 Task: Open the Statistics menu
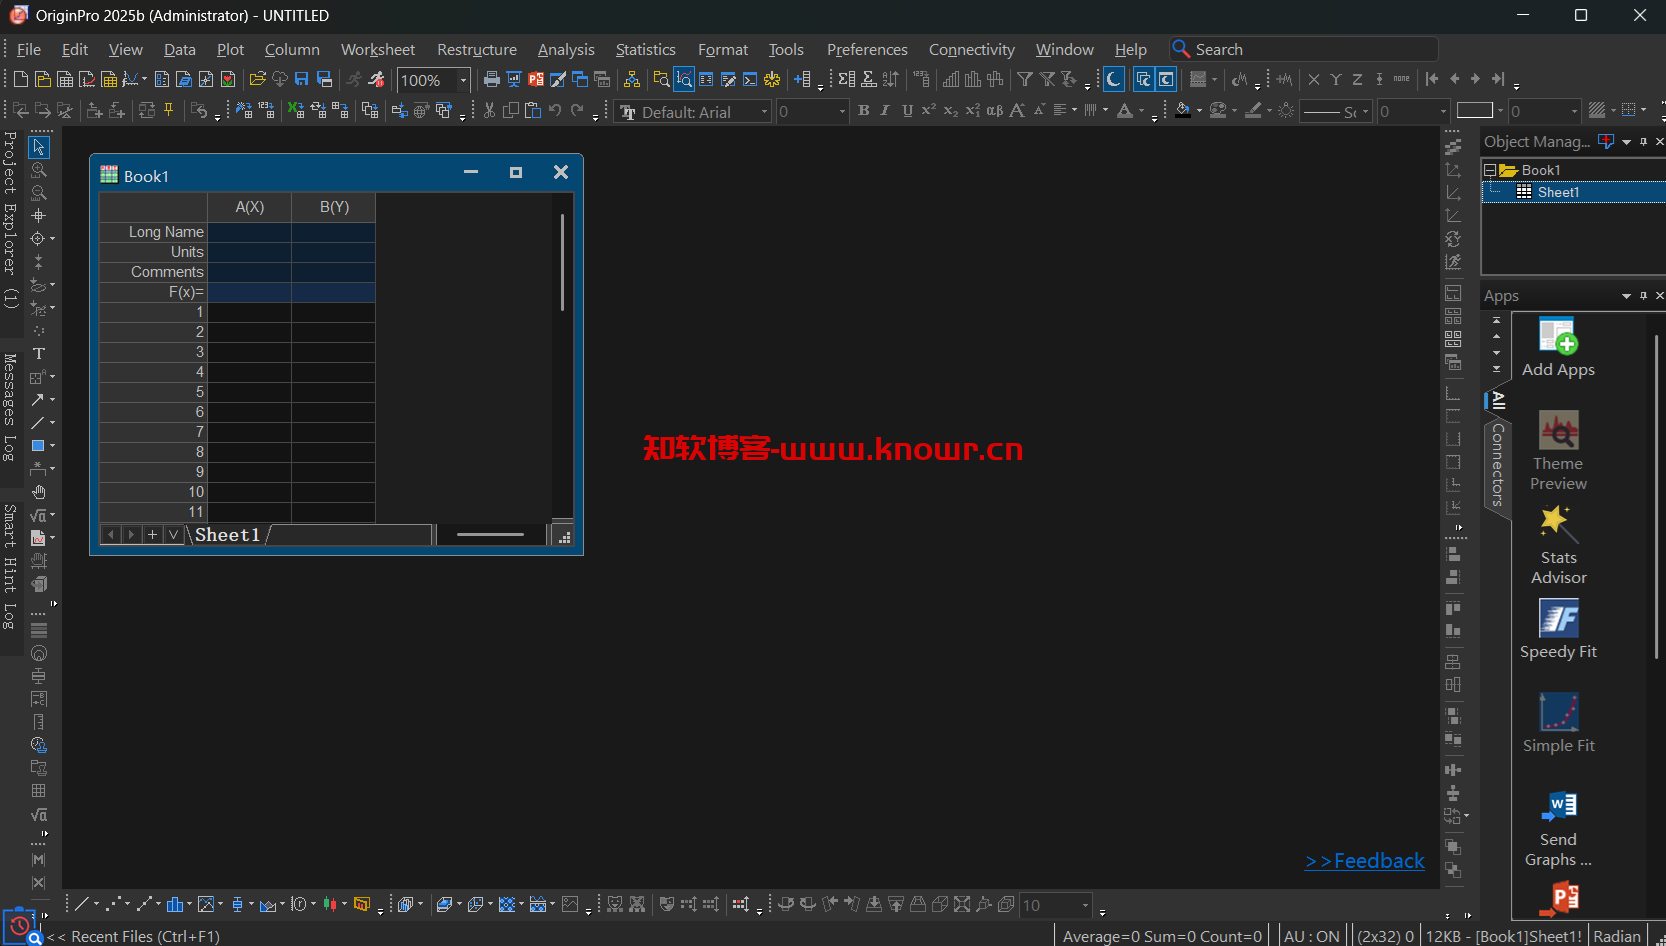coord(645,49)
